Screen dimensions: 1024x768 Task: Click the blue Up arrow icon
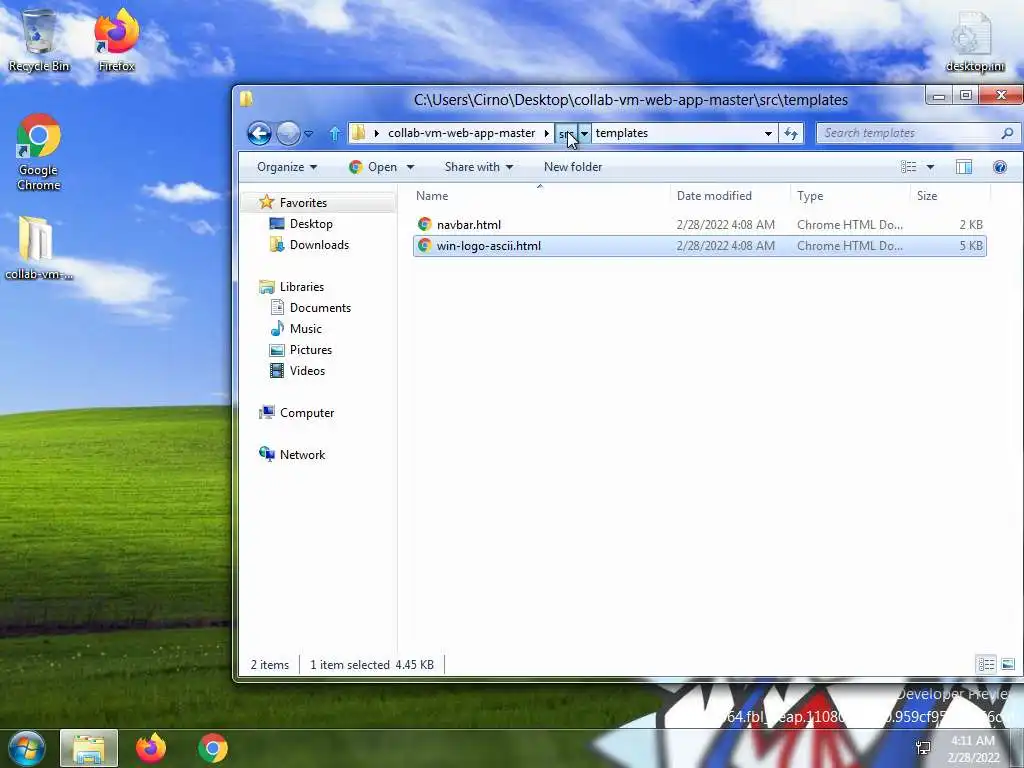(334, 134)
